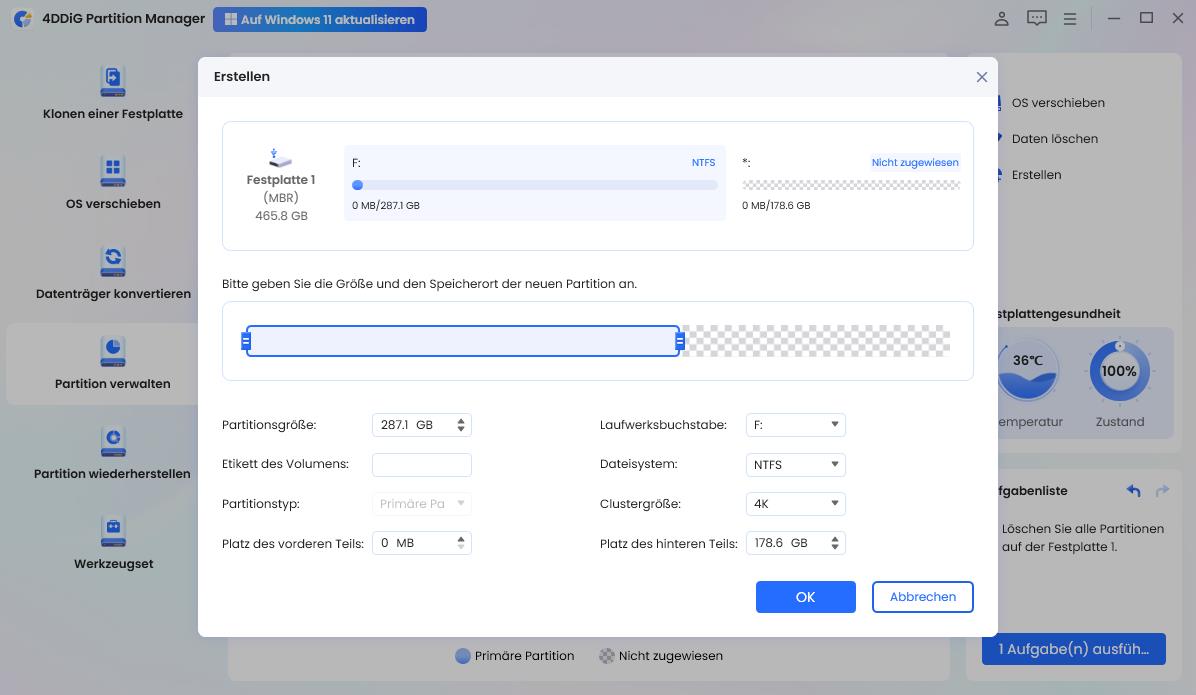The height and width of the screenshot is (695, 1196).
Task: Click the Etikett des Volumens text field
Action: (421, 465)
